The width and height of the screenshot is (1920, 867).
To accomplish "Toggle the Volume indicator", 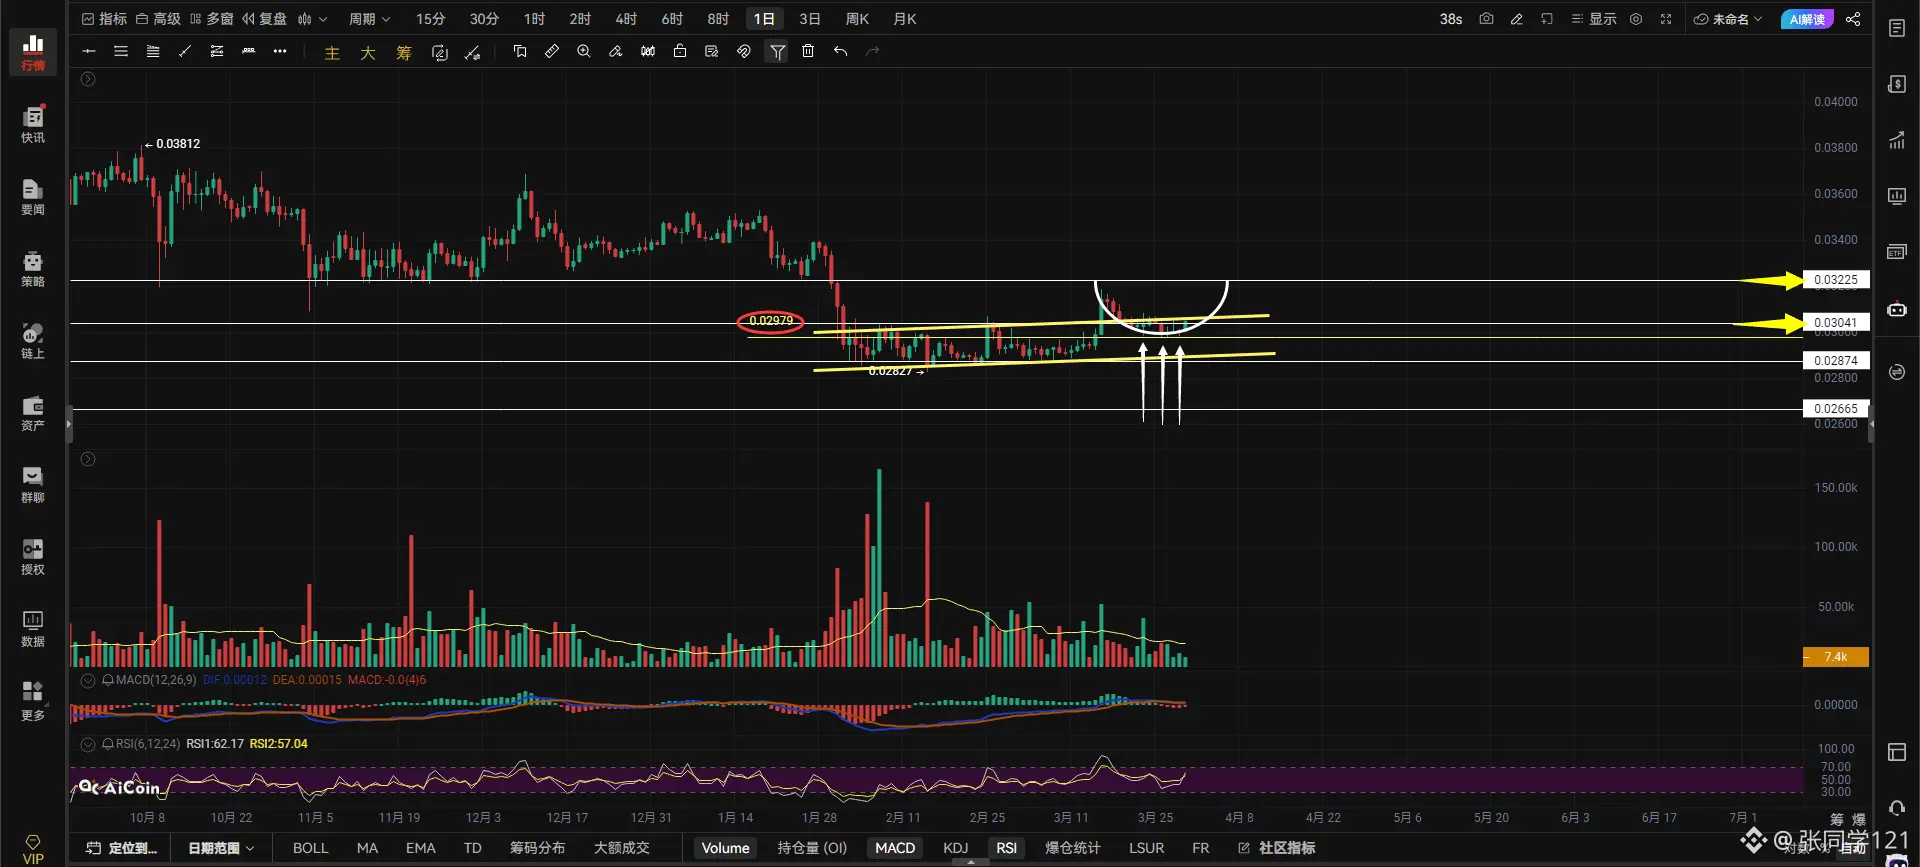I will pos(725,848).
